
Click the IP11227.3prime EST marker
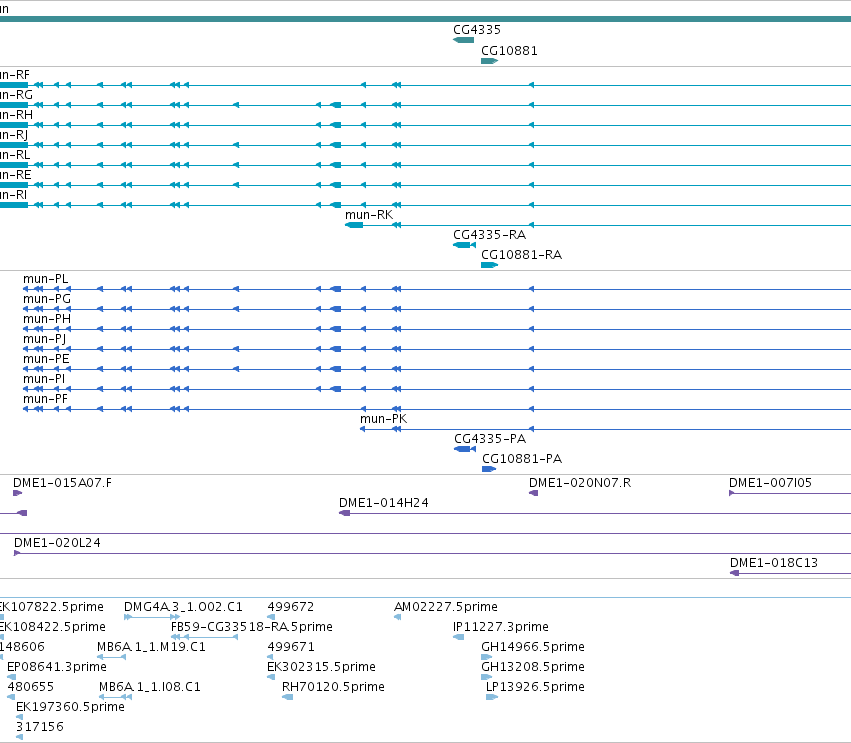tap(459, 637)
